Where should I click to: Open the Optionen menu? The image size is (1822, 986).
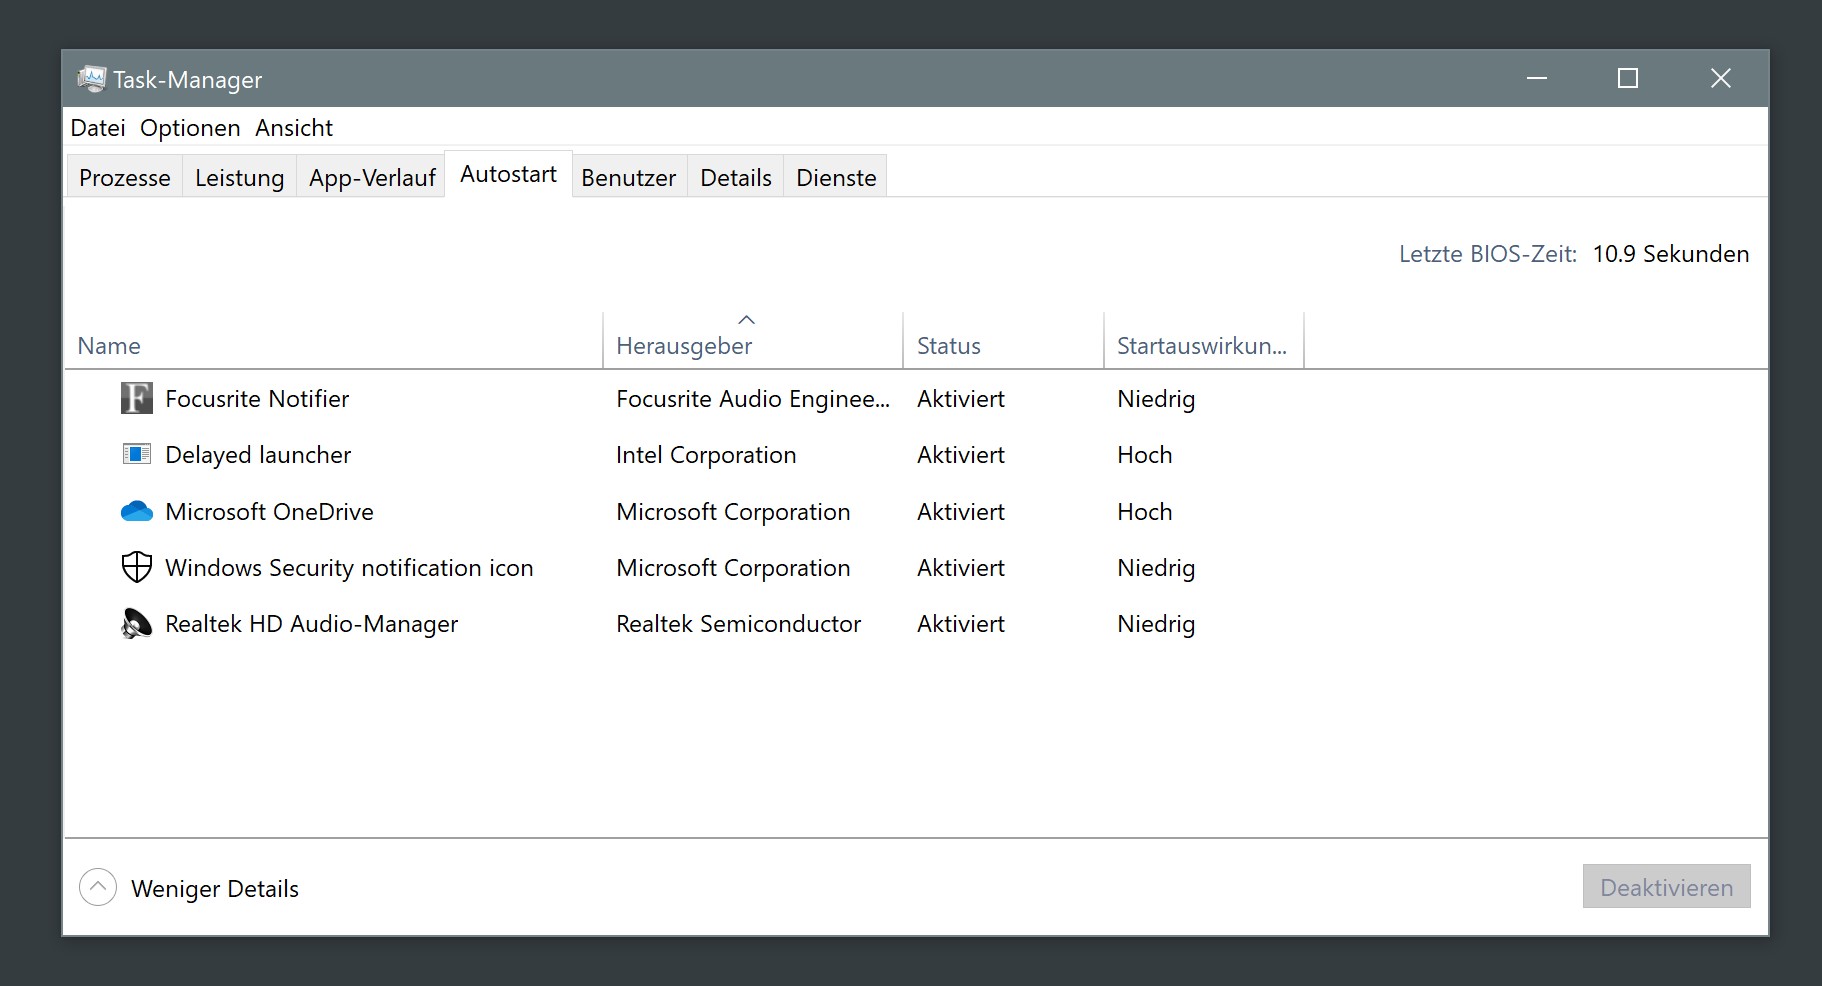190,128
